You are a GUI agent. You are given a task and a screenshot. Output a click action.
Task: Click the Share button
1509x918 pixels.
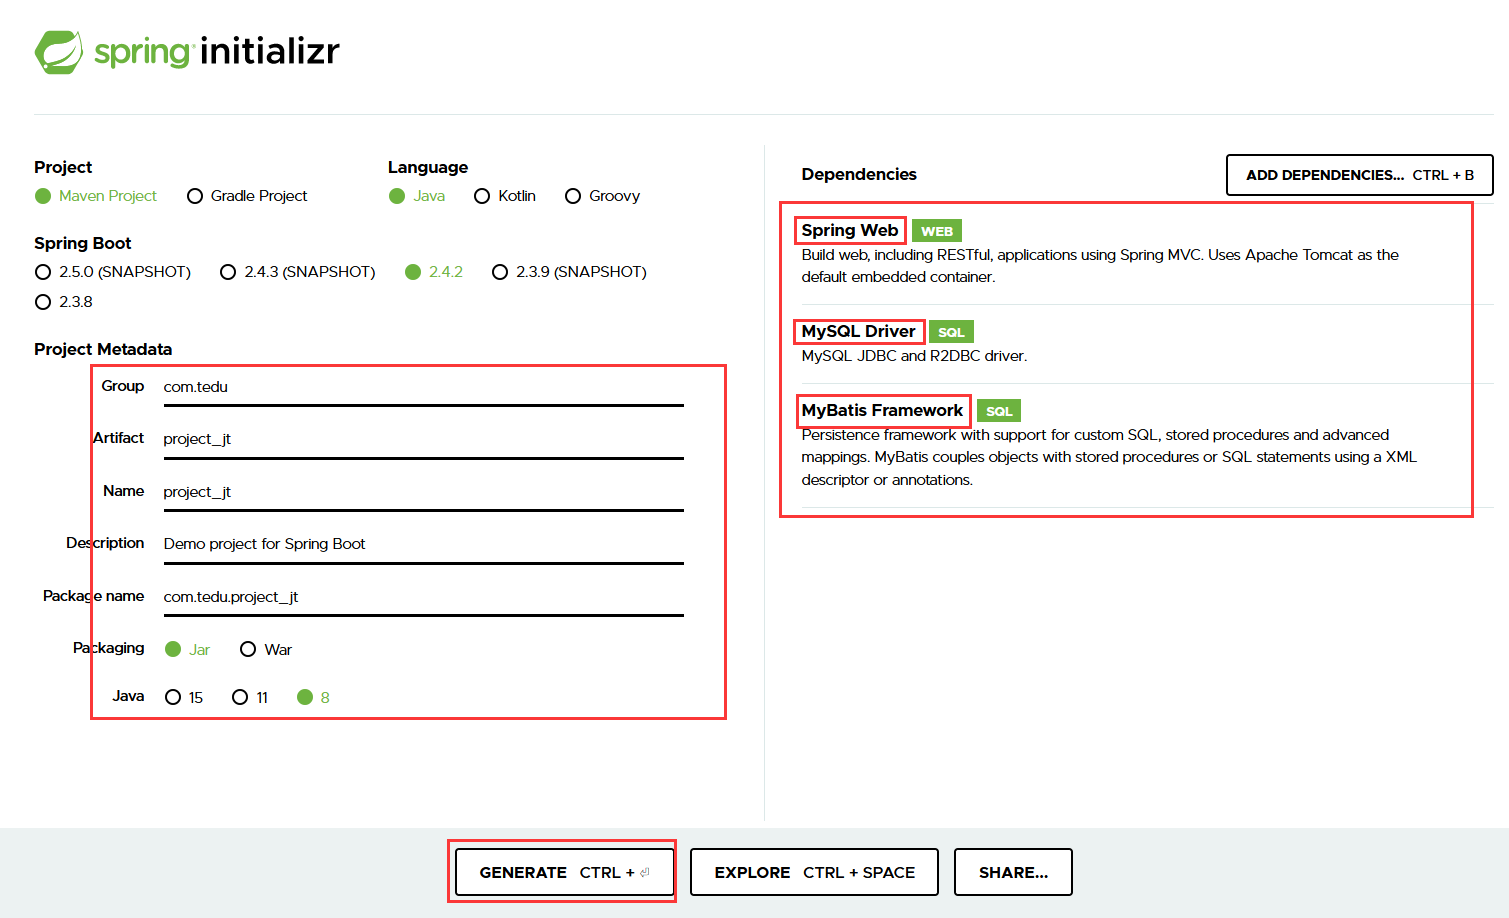(x=1013, y=872)
